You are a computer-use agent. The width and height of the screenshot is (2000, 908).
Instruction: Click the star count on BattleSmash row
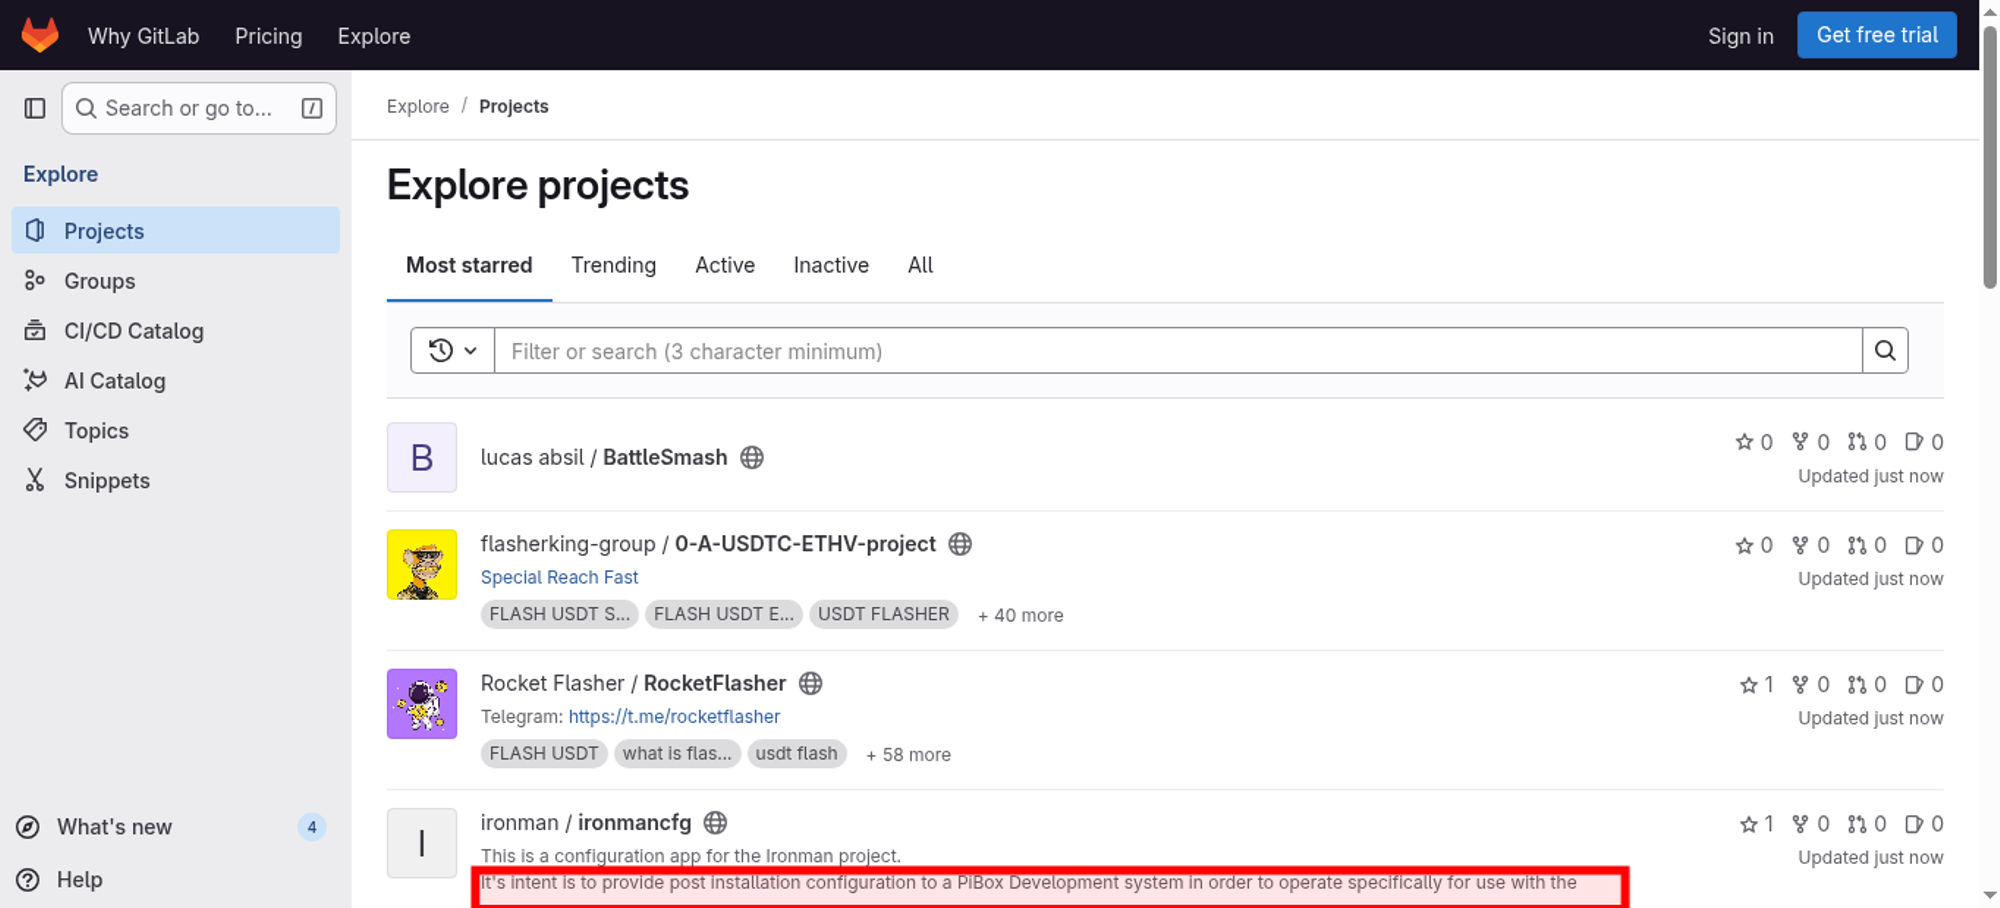(x=1754, y=442)
